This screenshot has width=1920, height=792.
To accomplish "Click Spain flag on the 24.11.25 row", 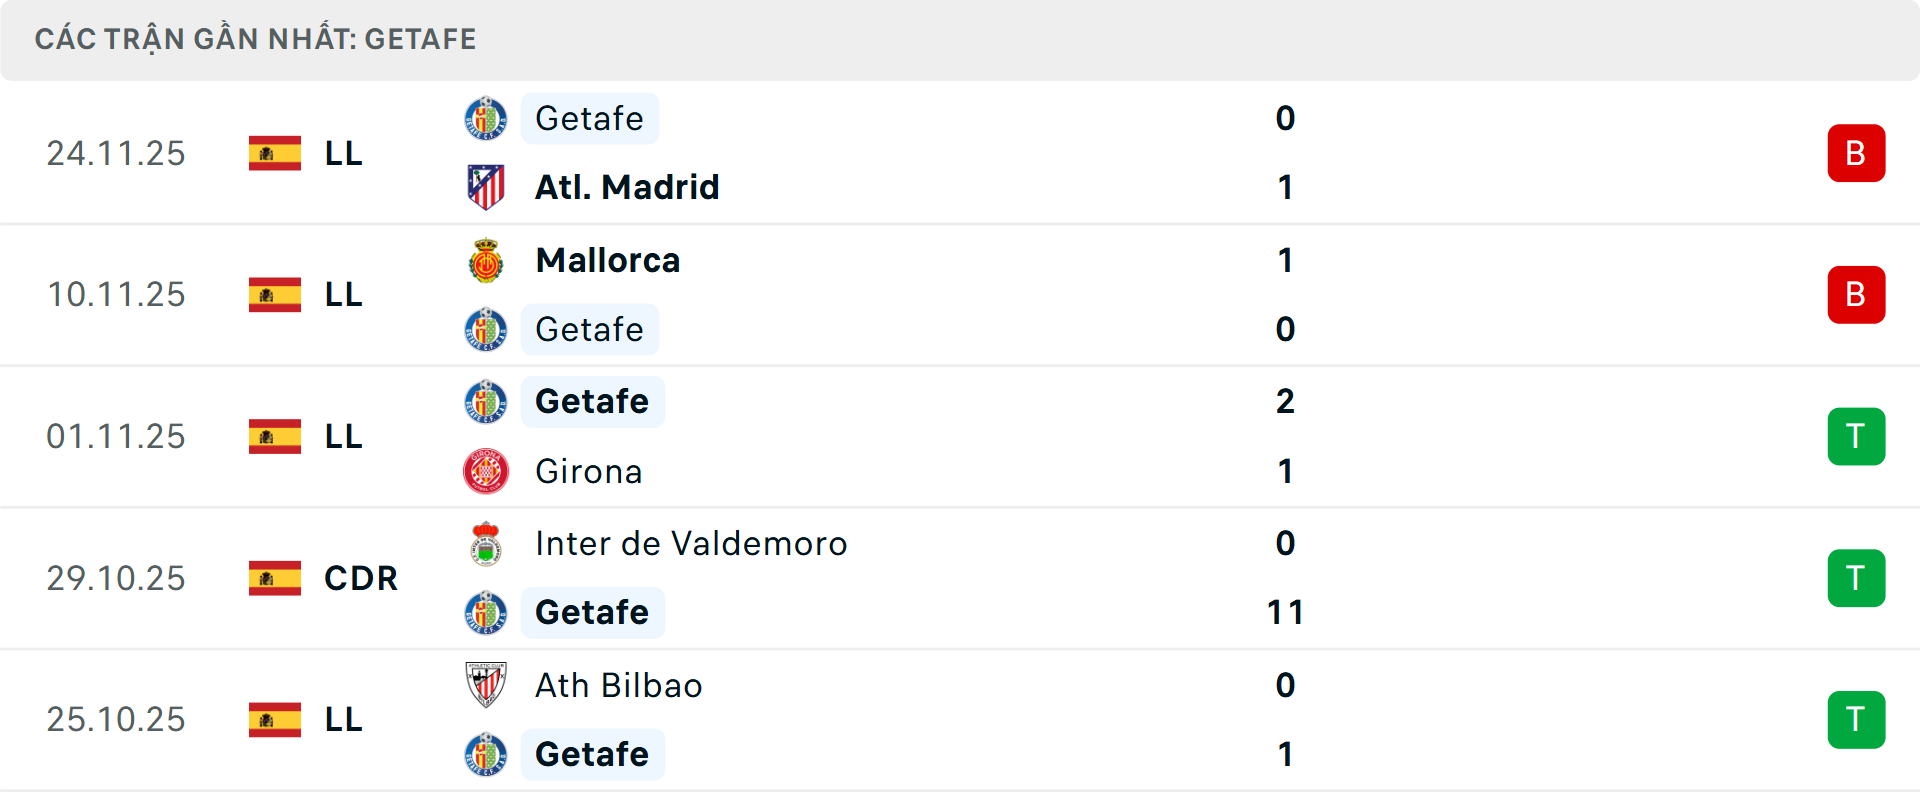I will (275, 153).
